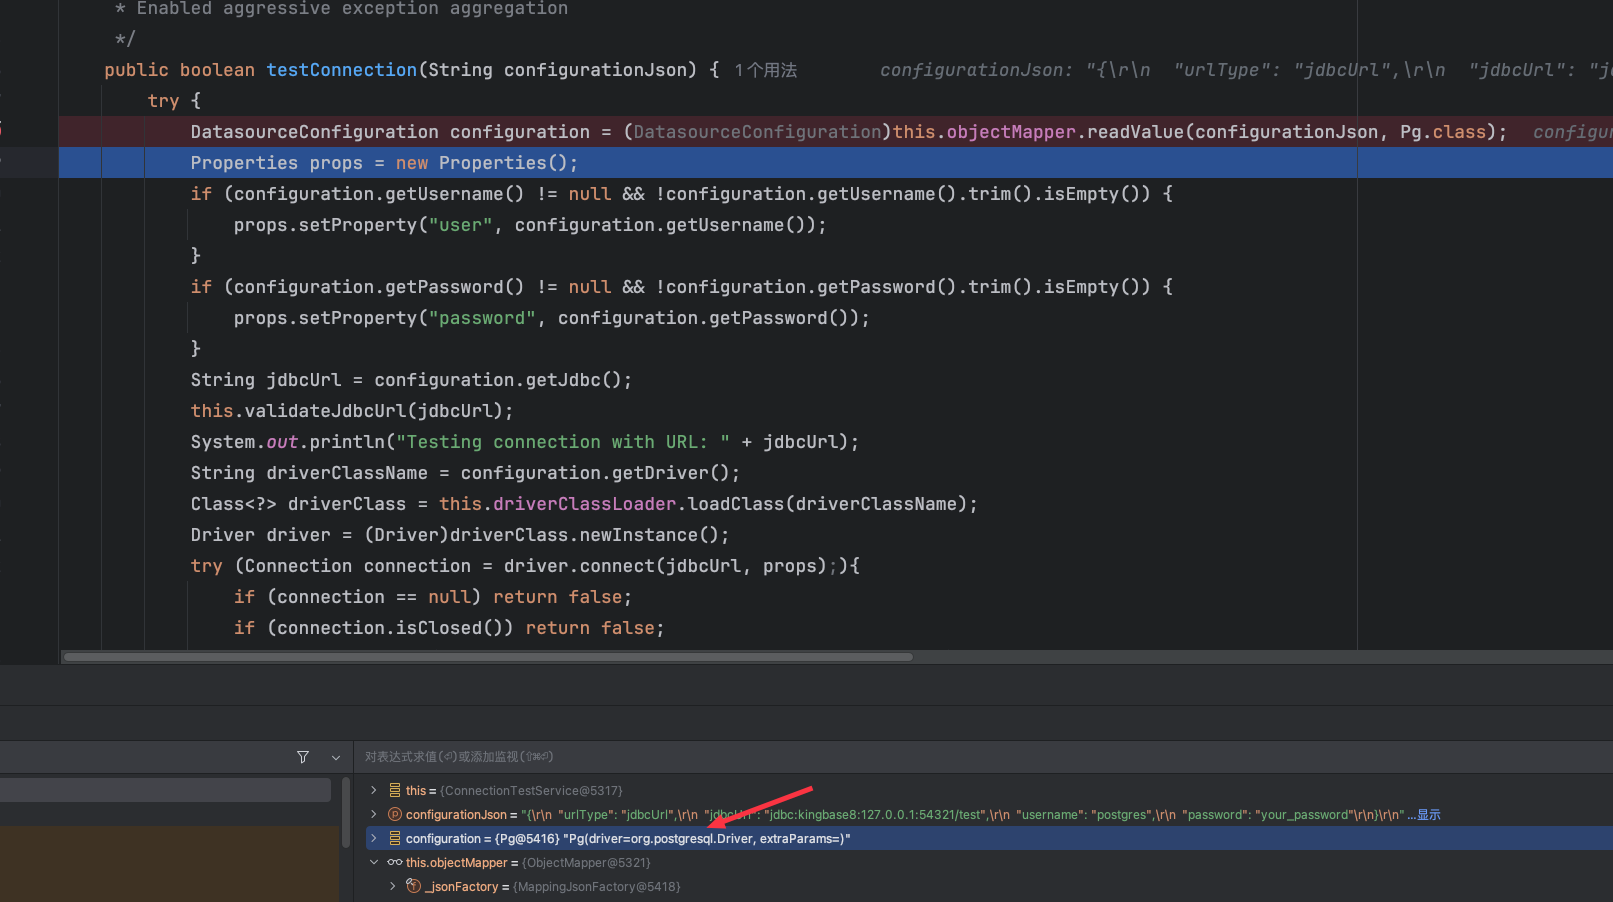1613x902 pixels.
Task: Click the readValue call on breakpoint line
Action: tap(1135, 132)
